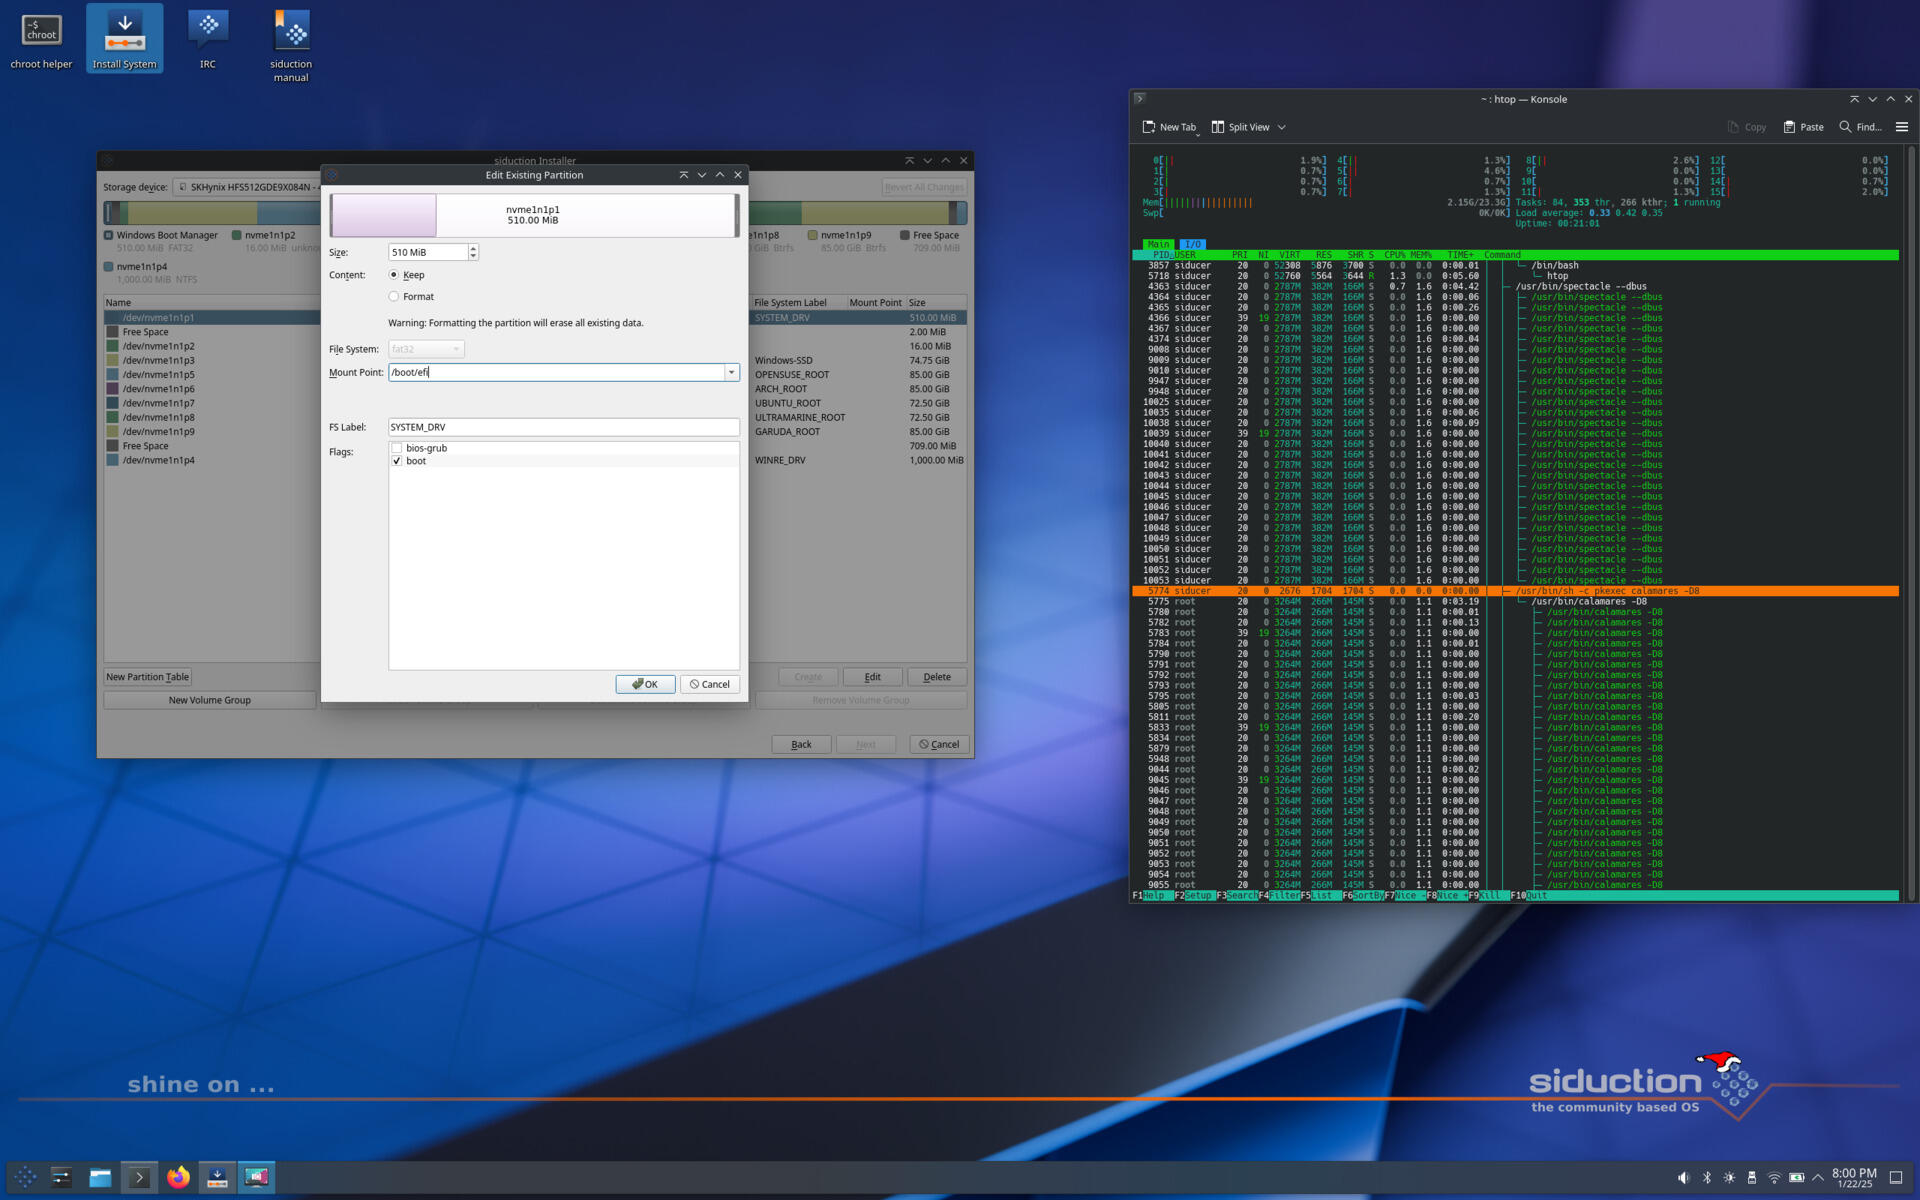Uncheck the boot flag checkbox
This screenshot has width=1920, height=1200.
coord(397,461)
